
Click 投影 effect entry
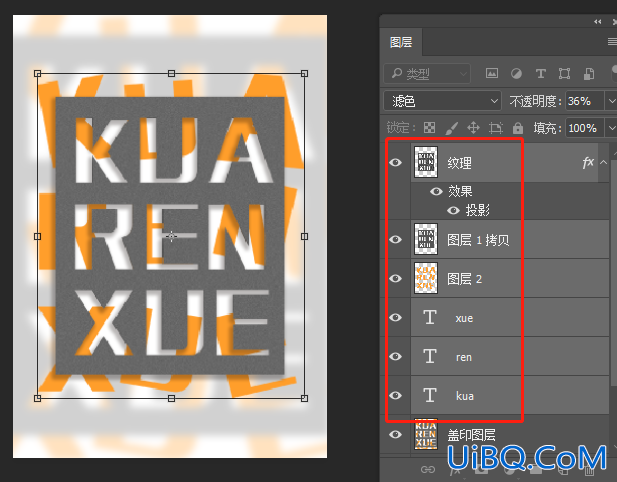click(x=478, y=211)
